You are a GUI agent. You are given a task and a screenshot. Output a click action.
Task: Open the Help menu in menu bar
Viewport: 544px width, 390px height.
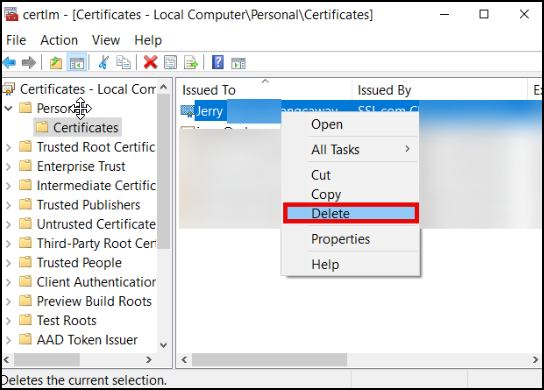(148, 40)
